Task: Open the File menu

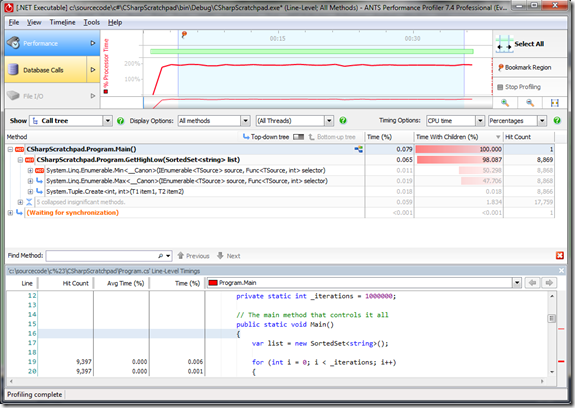Action: pyautogui.click(x=14, y=22)
